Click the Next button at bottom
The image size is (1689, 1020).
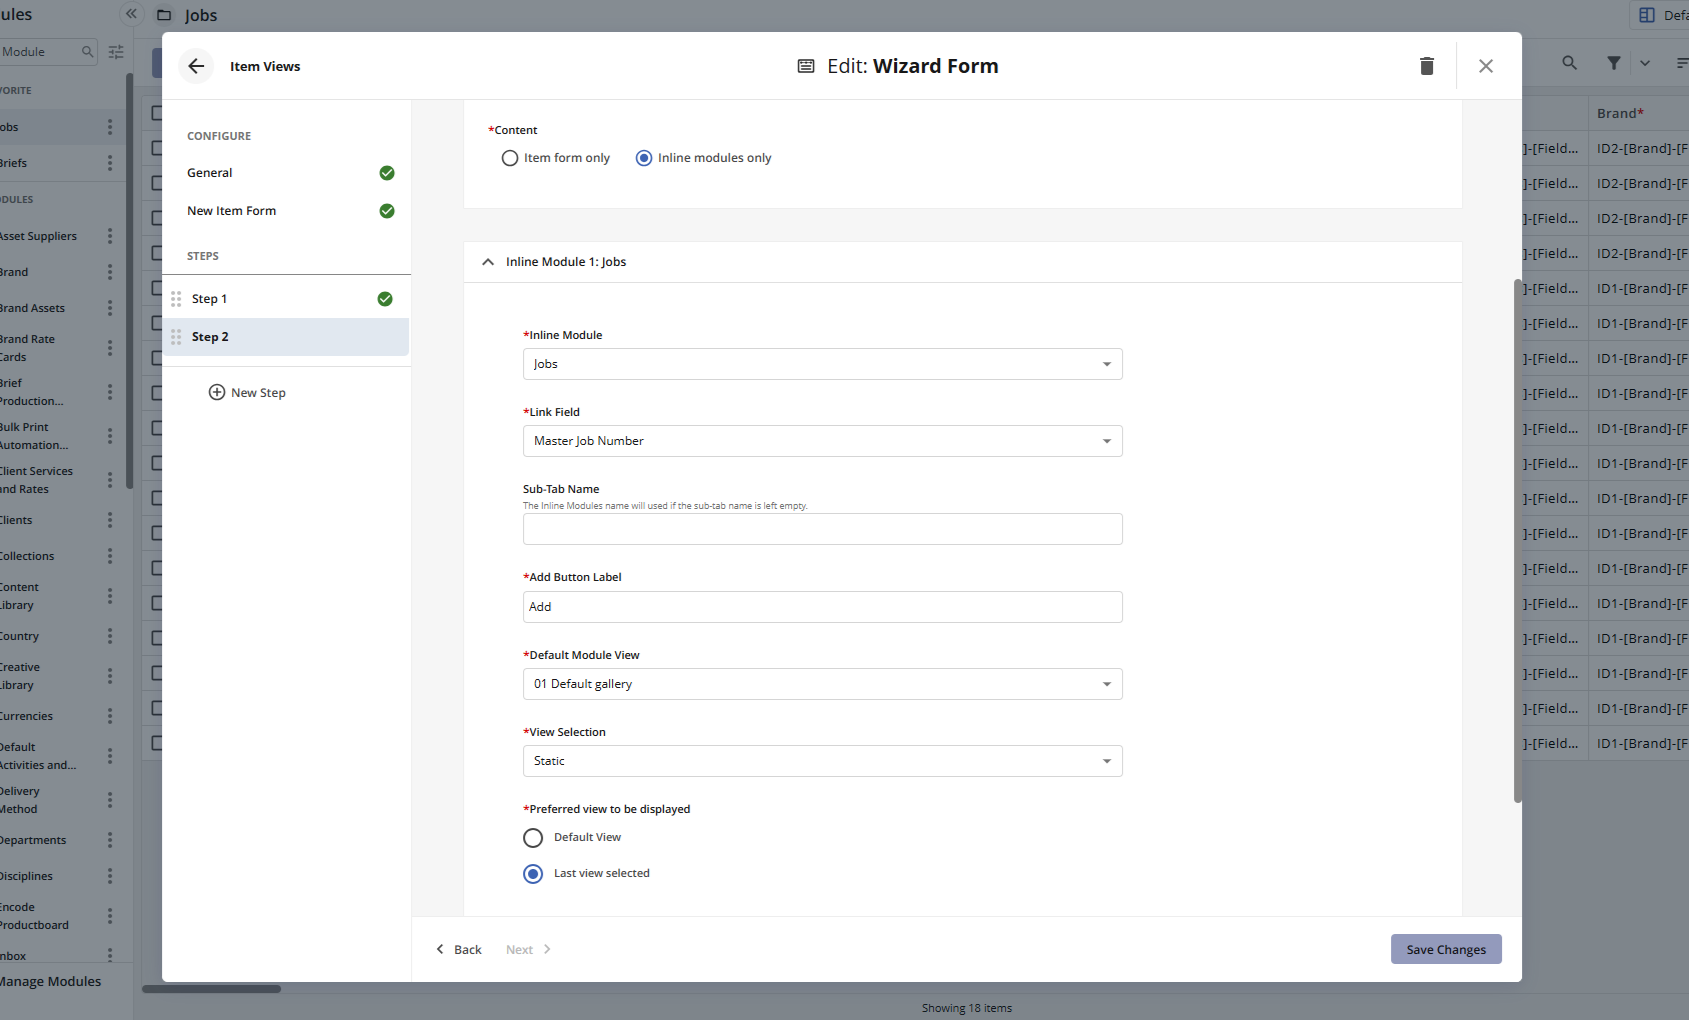[529, 949]
